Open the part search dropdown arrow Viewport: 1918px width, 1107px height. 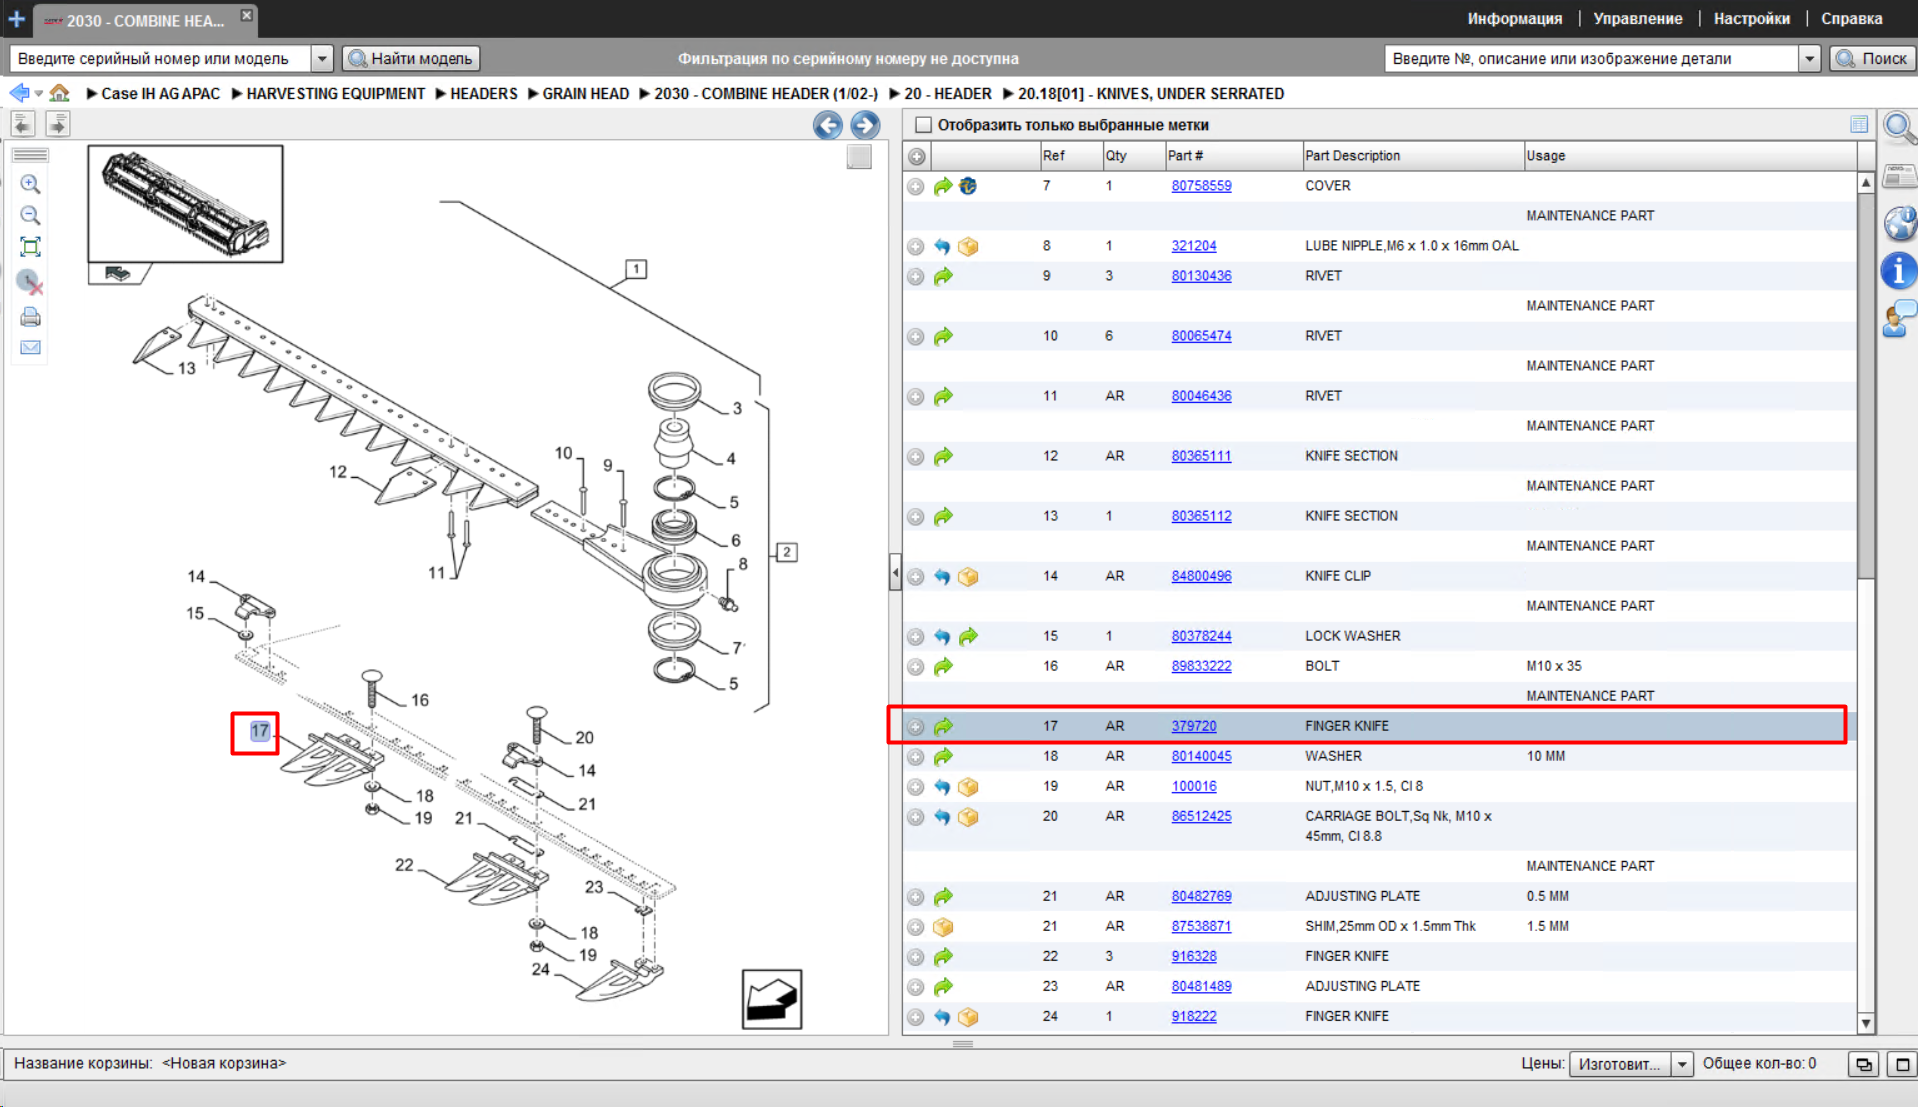(x=1809, y=59)
